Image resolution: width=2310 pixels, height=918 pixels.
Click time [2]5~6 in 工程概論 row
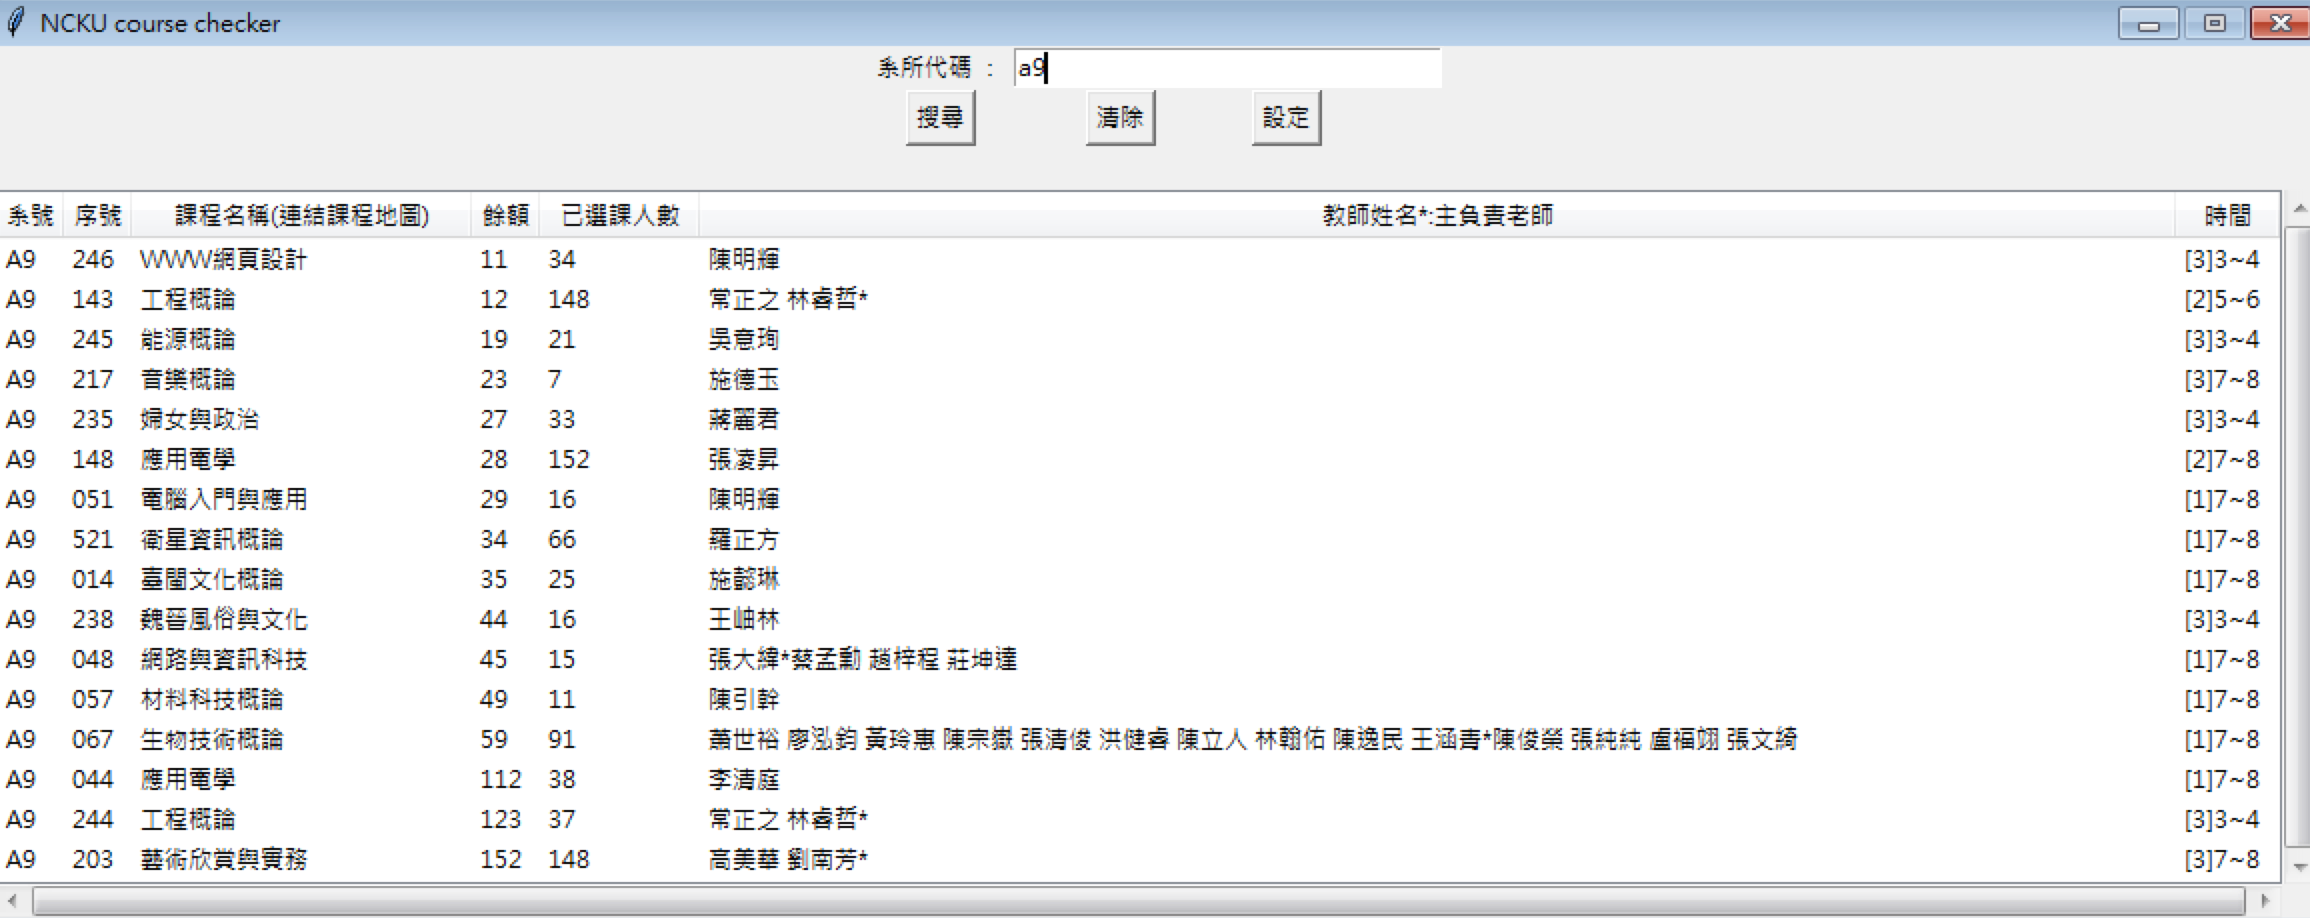[2221, 299]
